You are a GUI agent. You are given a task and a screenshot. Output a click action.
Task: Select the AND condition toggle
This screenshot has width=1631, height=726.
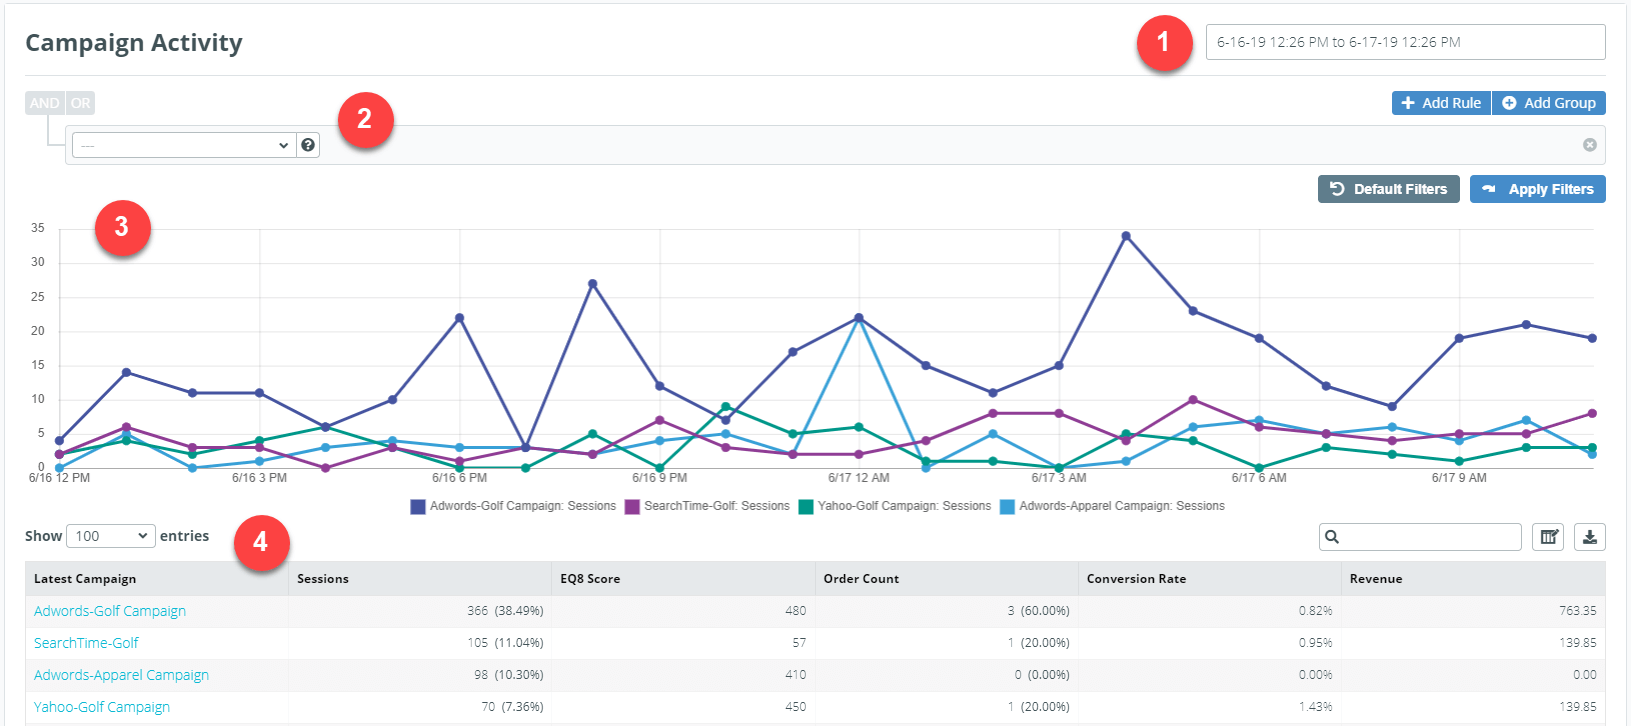coord(45,103)
